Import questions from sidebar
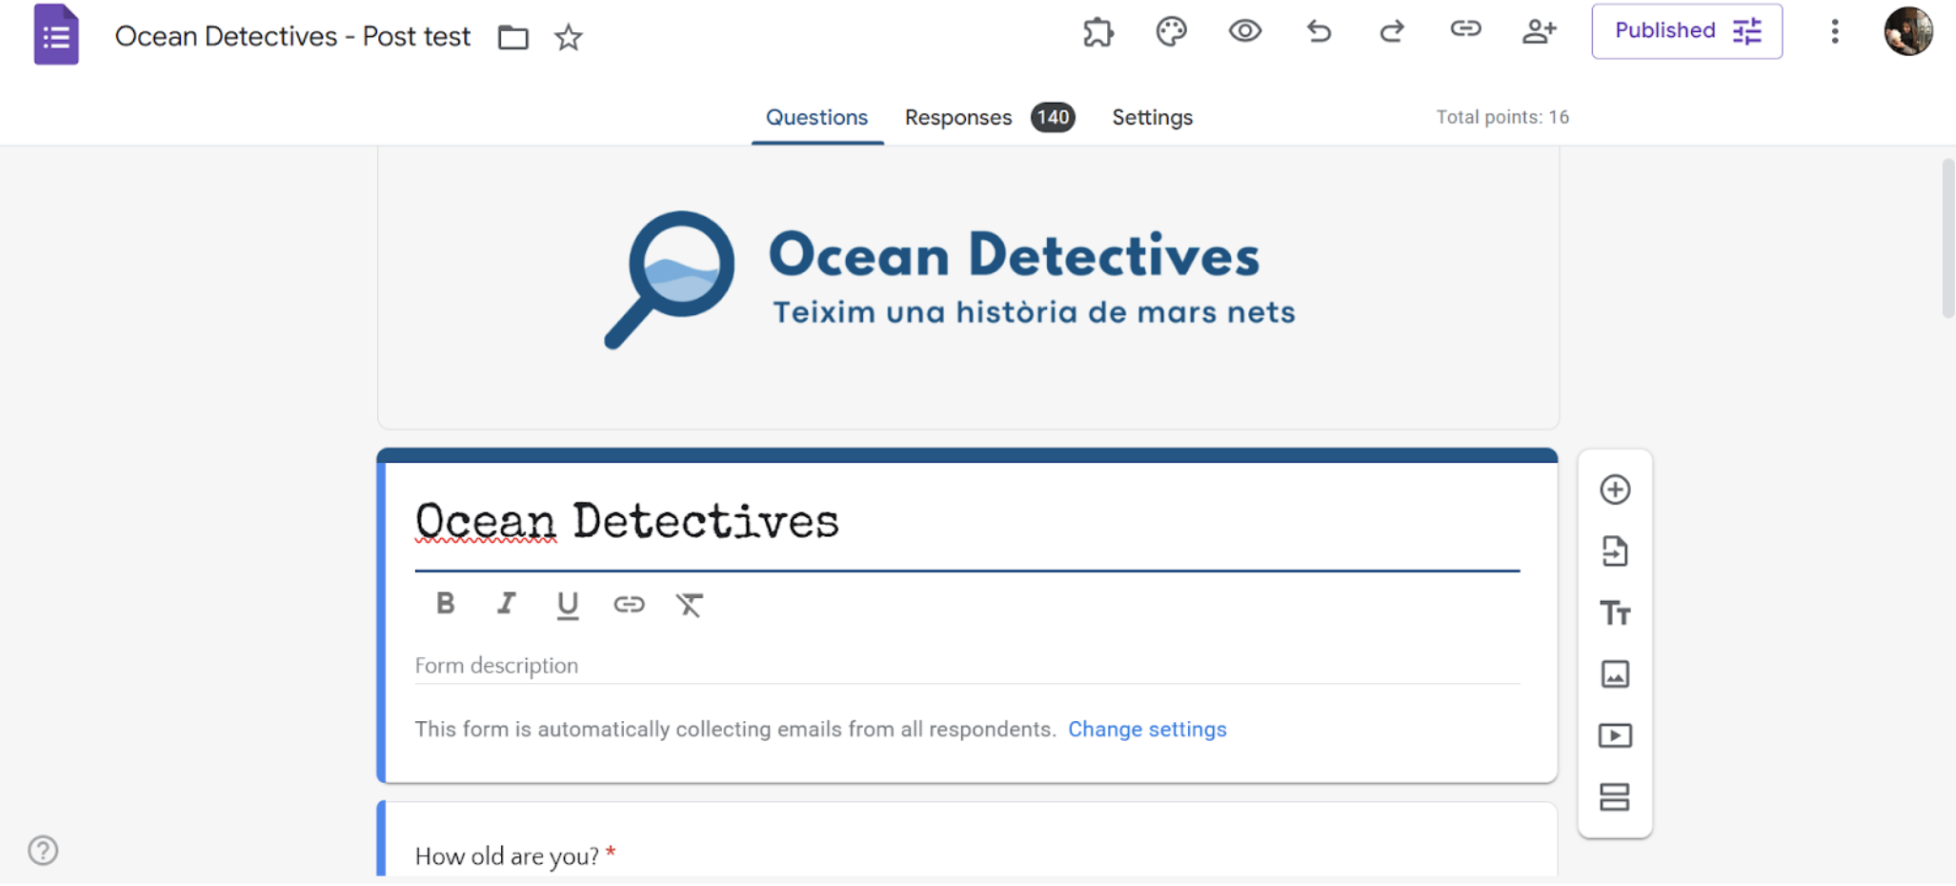The width and height of the screenshot is (1956, 886). 1614,551
